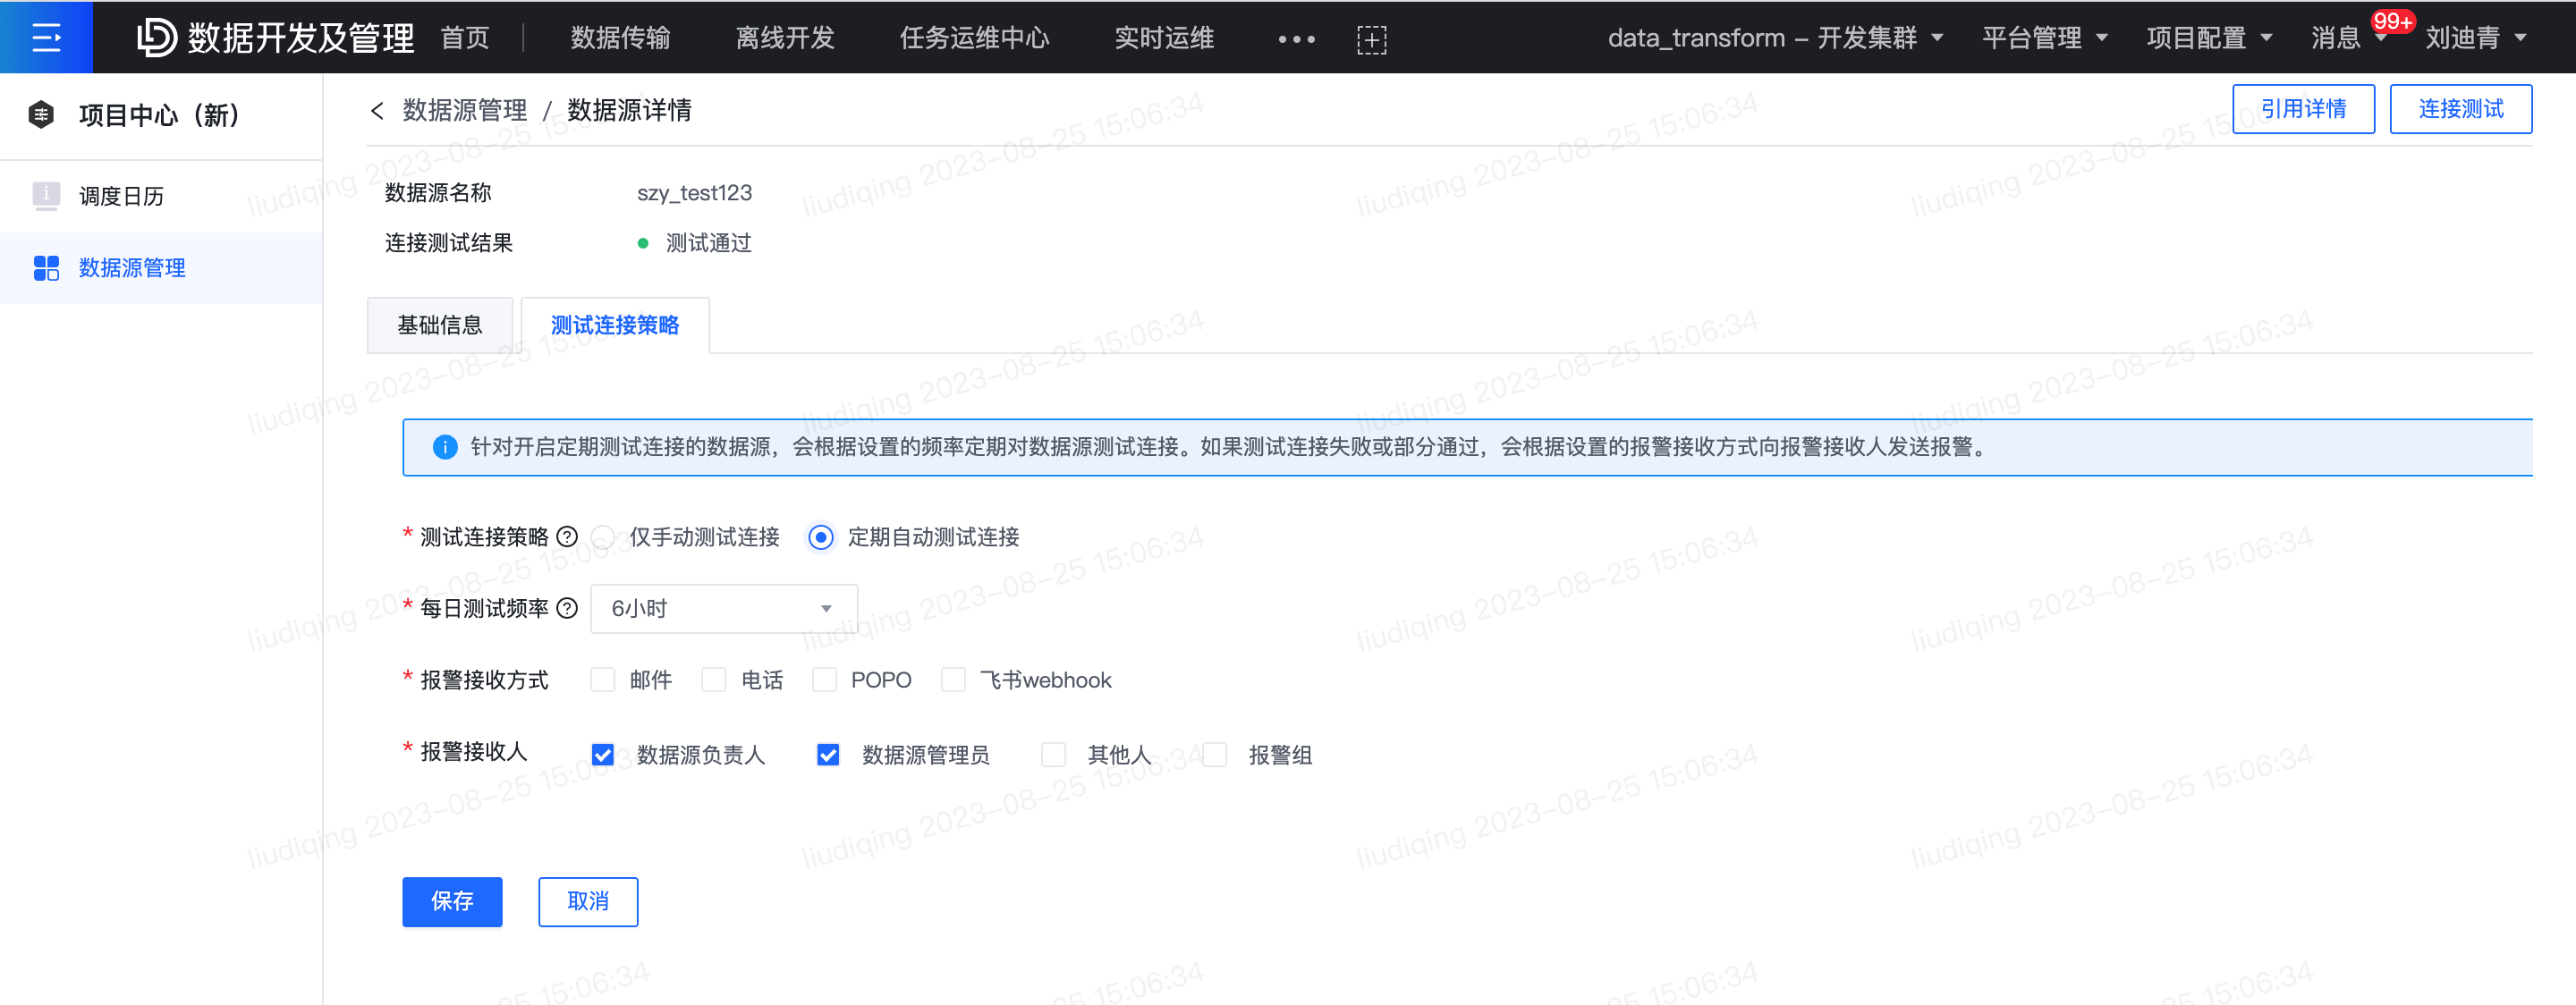
Task: Click the 99+ notification badge
Action: tap(2392, 21)
